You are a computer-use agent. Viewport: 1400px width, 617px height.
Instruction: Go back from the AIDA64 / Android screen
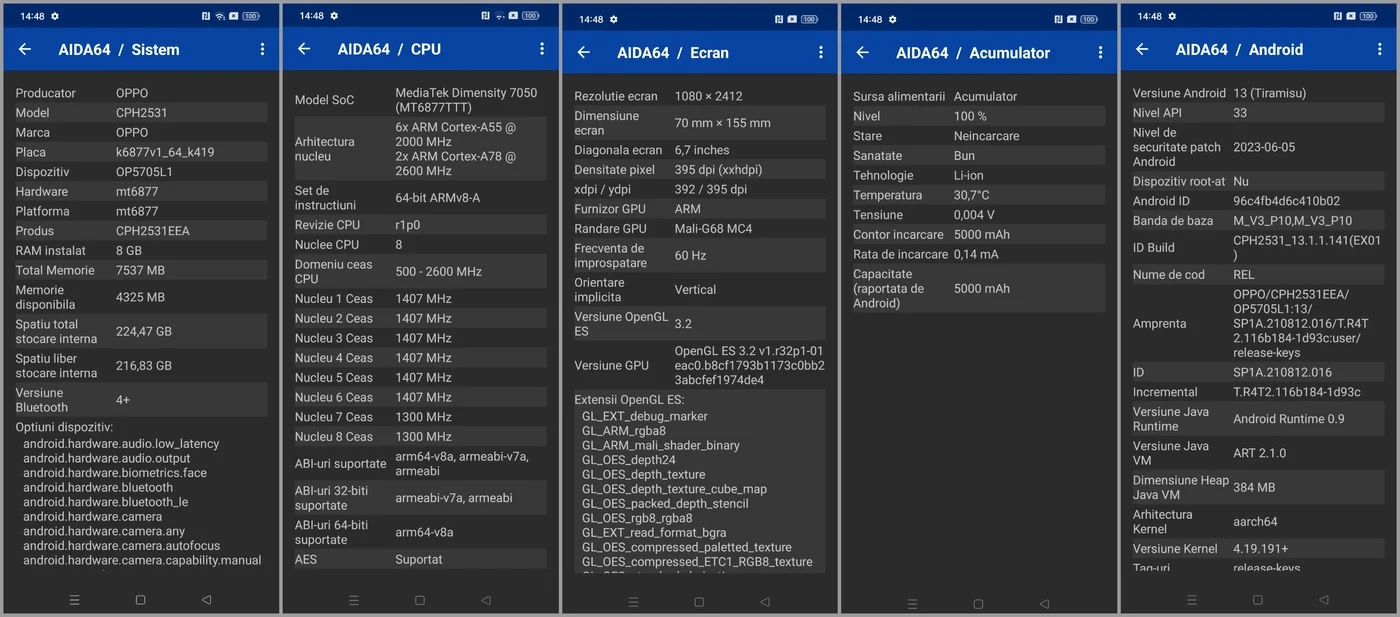1142,49
